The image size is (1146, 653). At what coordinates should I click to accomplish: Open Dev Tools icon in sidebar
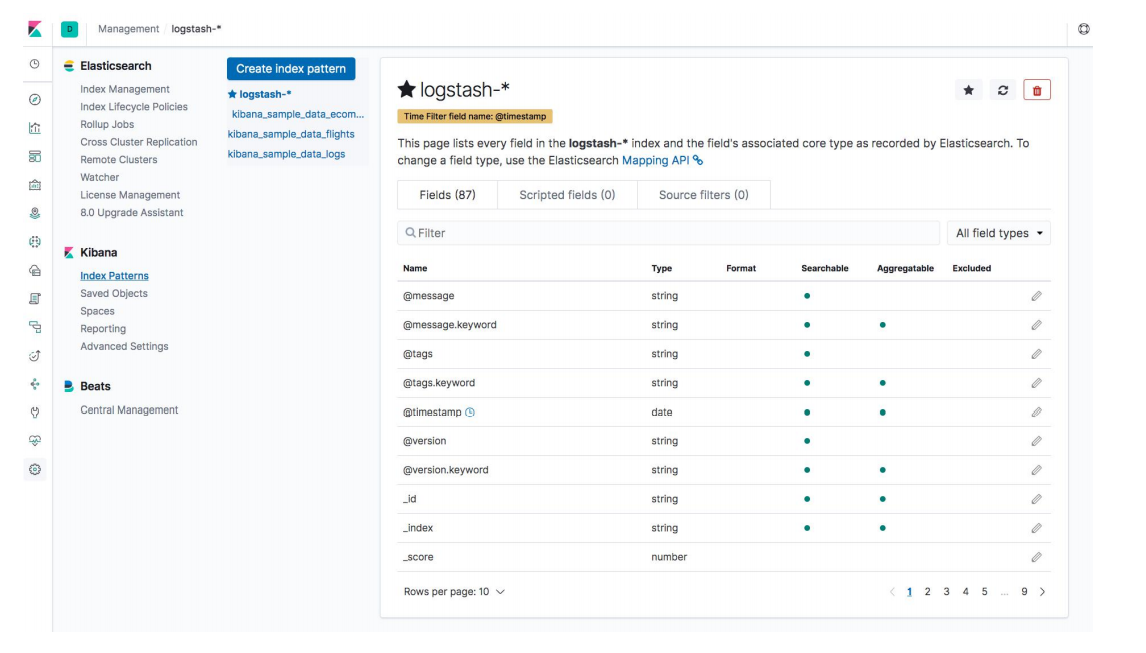tap(34, 412)
